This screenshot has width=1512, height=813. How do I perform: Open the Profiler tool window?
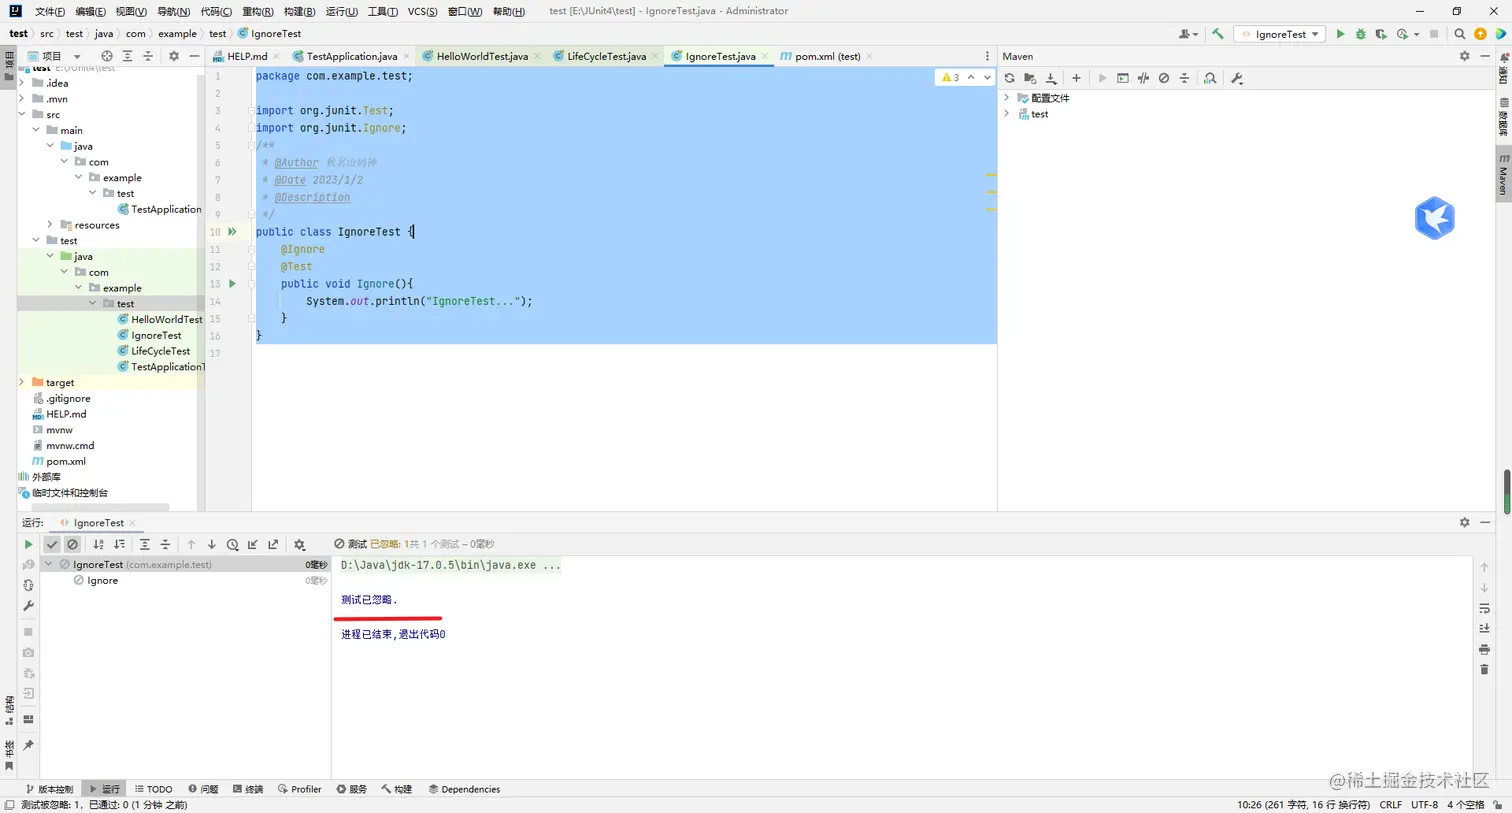300,789
